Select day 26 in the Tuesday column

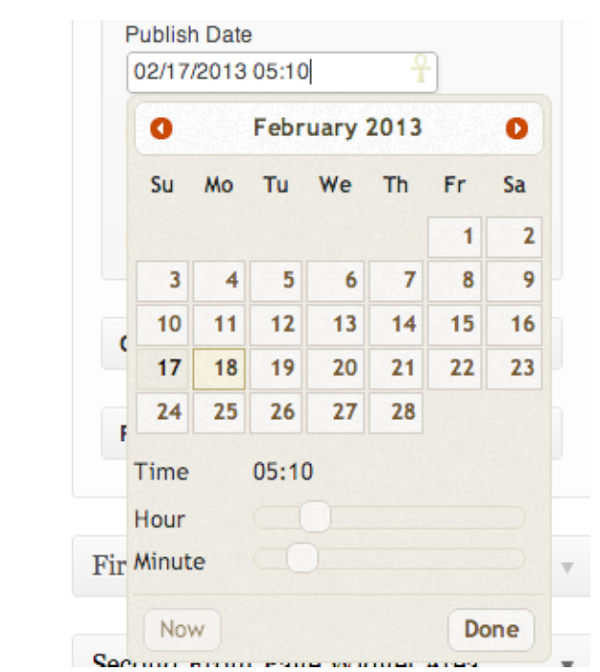[276, 412]
